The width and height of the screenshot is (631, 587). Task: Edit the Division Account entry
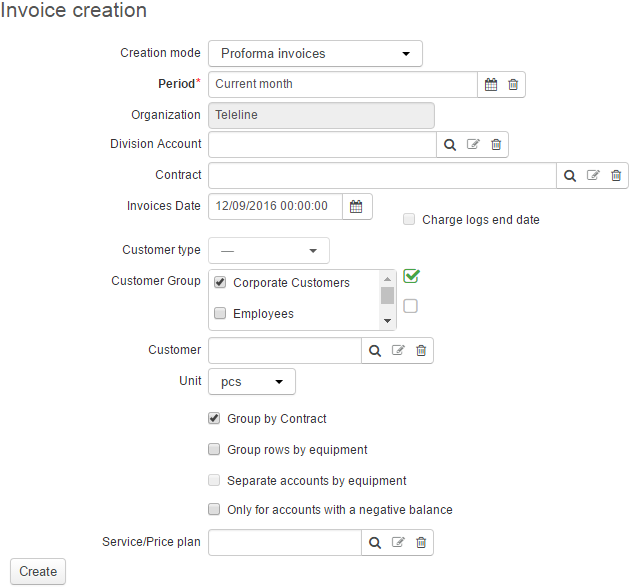point(473,144)
